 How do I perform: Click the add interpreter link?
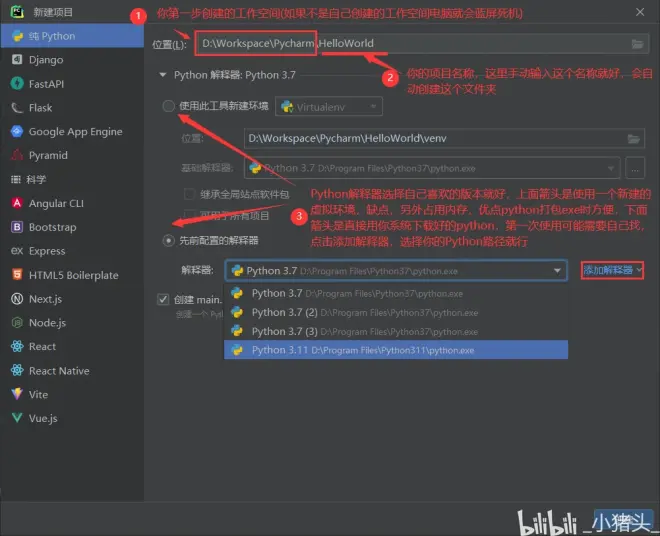pos(611,270)
